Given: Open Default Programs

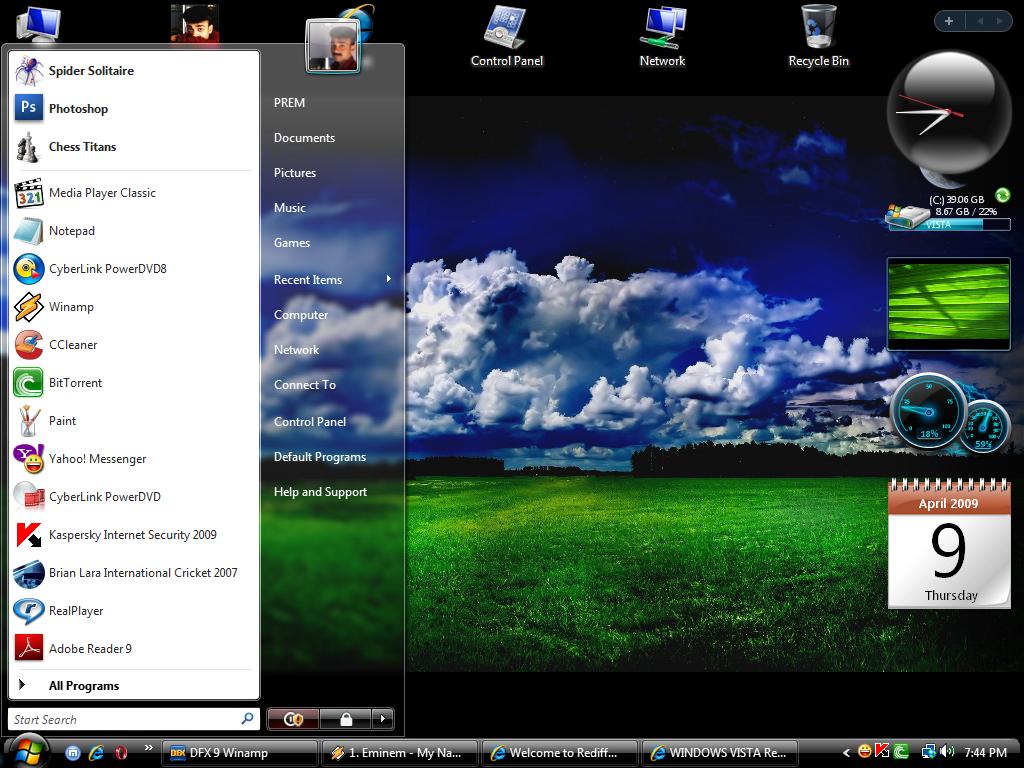Looking at the screenshot, I should (x=319, y=456).
